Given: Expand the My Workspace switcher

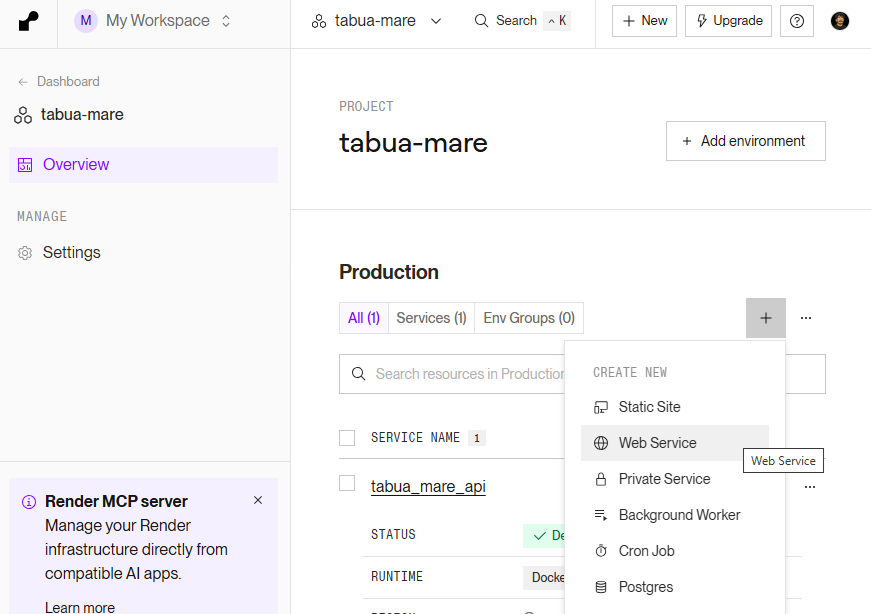Looking at the screenshot, I should click(x=154, y=21).
